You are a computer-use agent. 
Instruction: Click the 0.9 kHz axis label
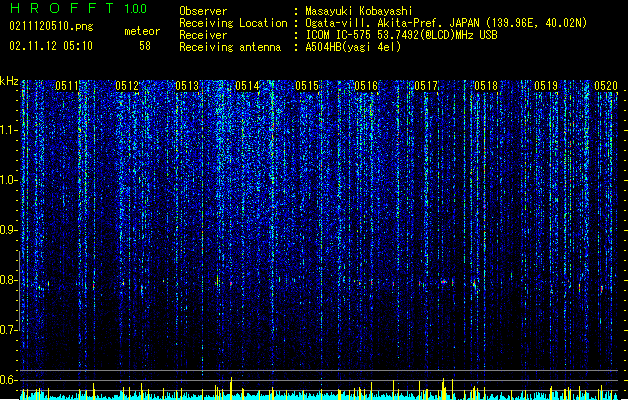(9, 230)
